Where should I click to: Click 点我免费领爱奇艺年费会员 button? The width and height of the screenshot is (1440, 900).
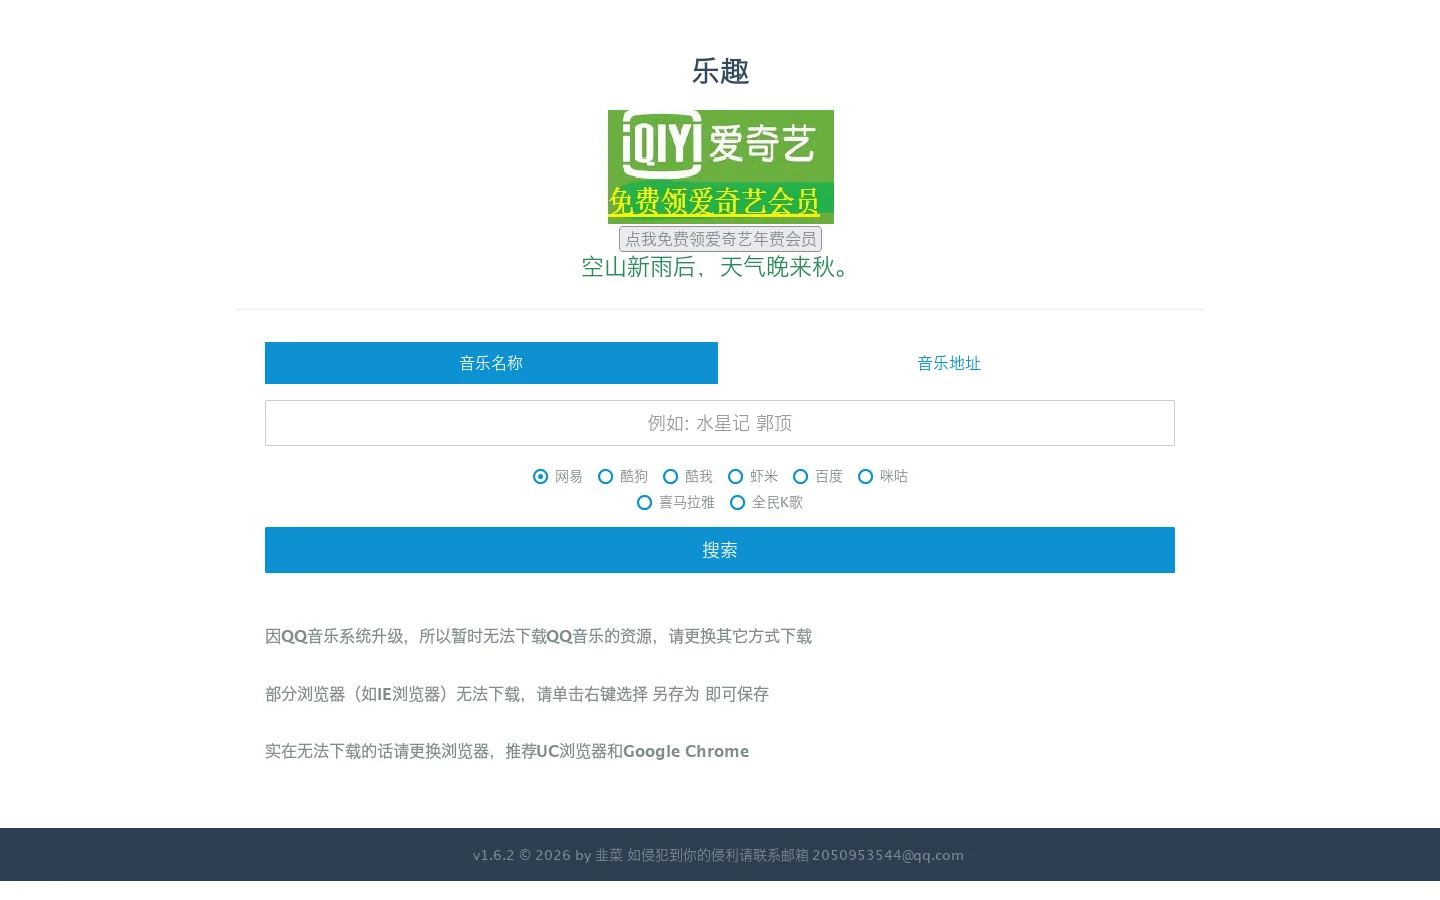(720, 239)
